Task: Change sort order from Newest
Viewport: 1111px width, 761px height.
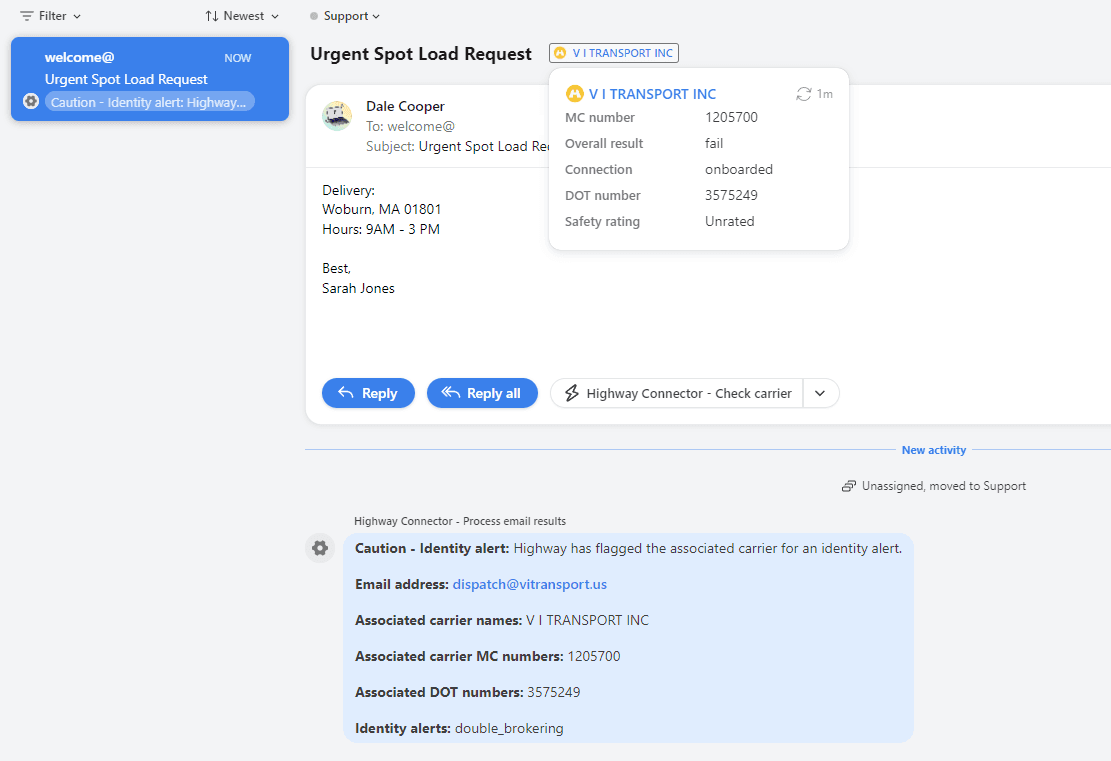Action: point(242,16)
